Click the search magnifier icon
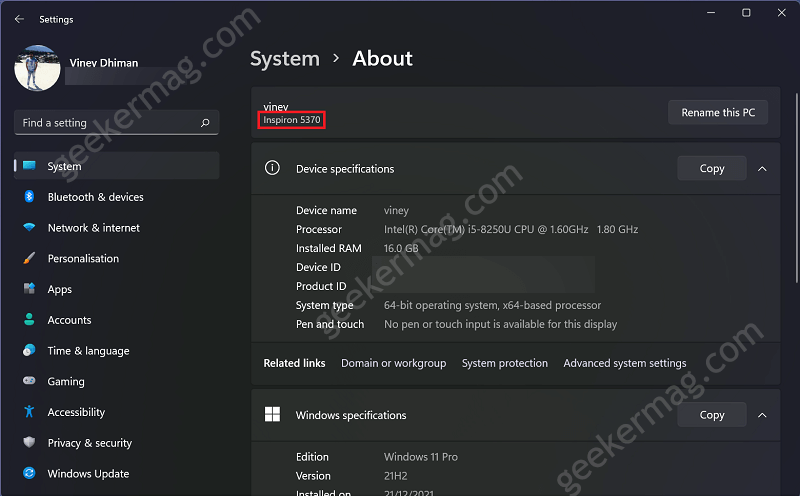 (x=205, y=122)
